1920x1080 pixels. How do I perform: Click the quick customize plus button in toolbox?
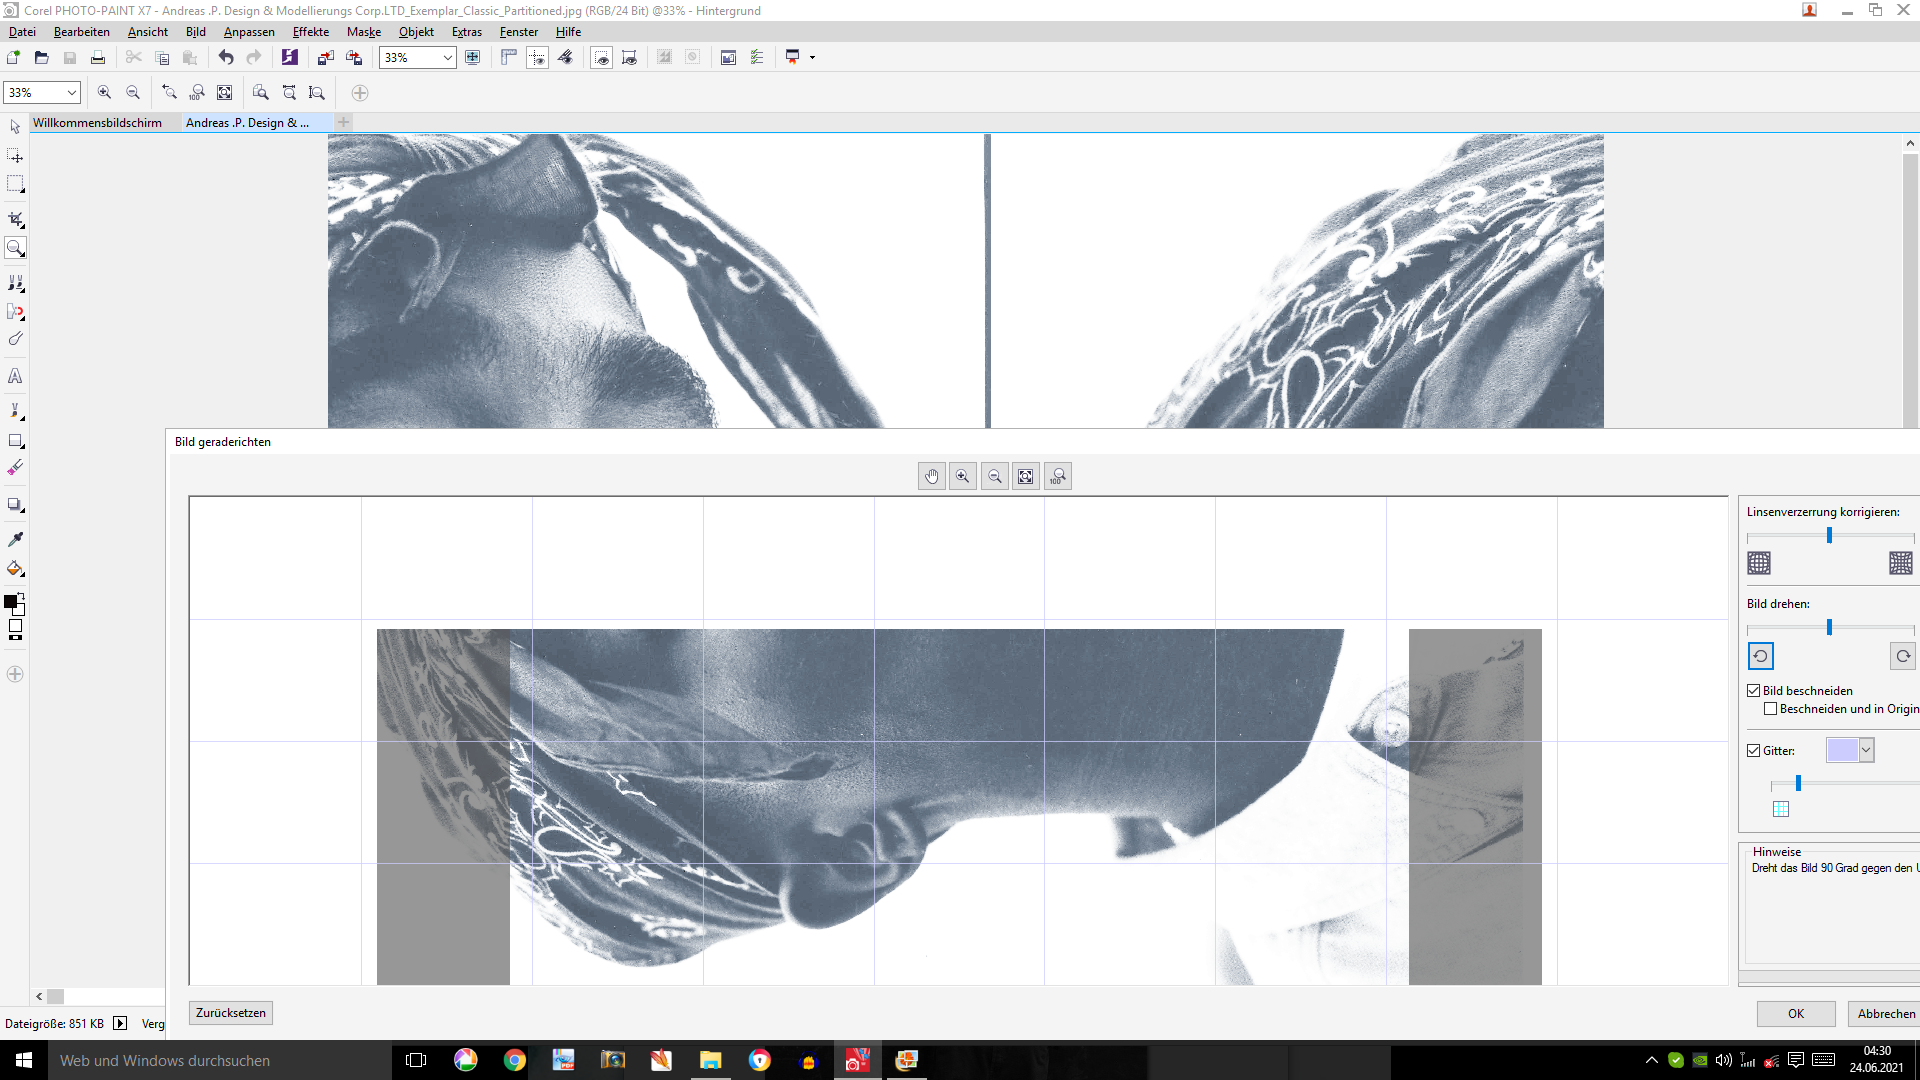15,674
